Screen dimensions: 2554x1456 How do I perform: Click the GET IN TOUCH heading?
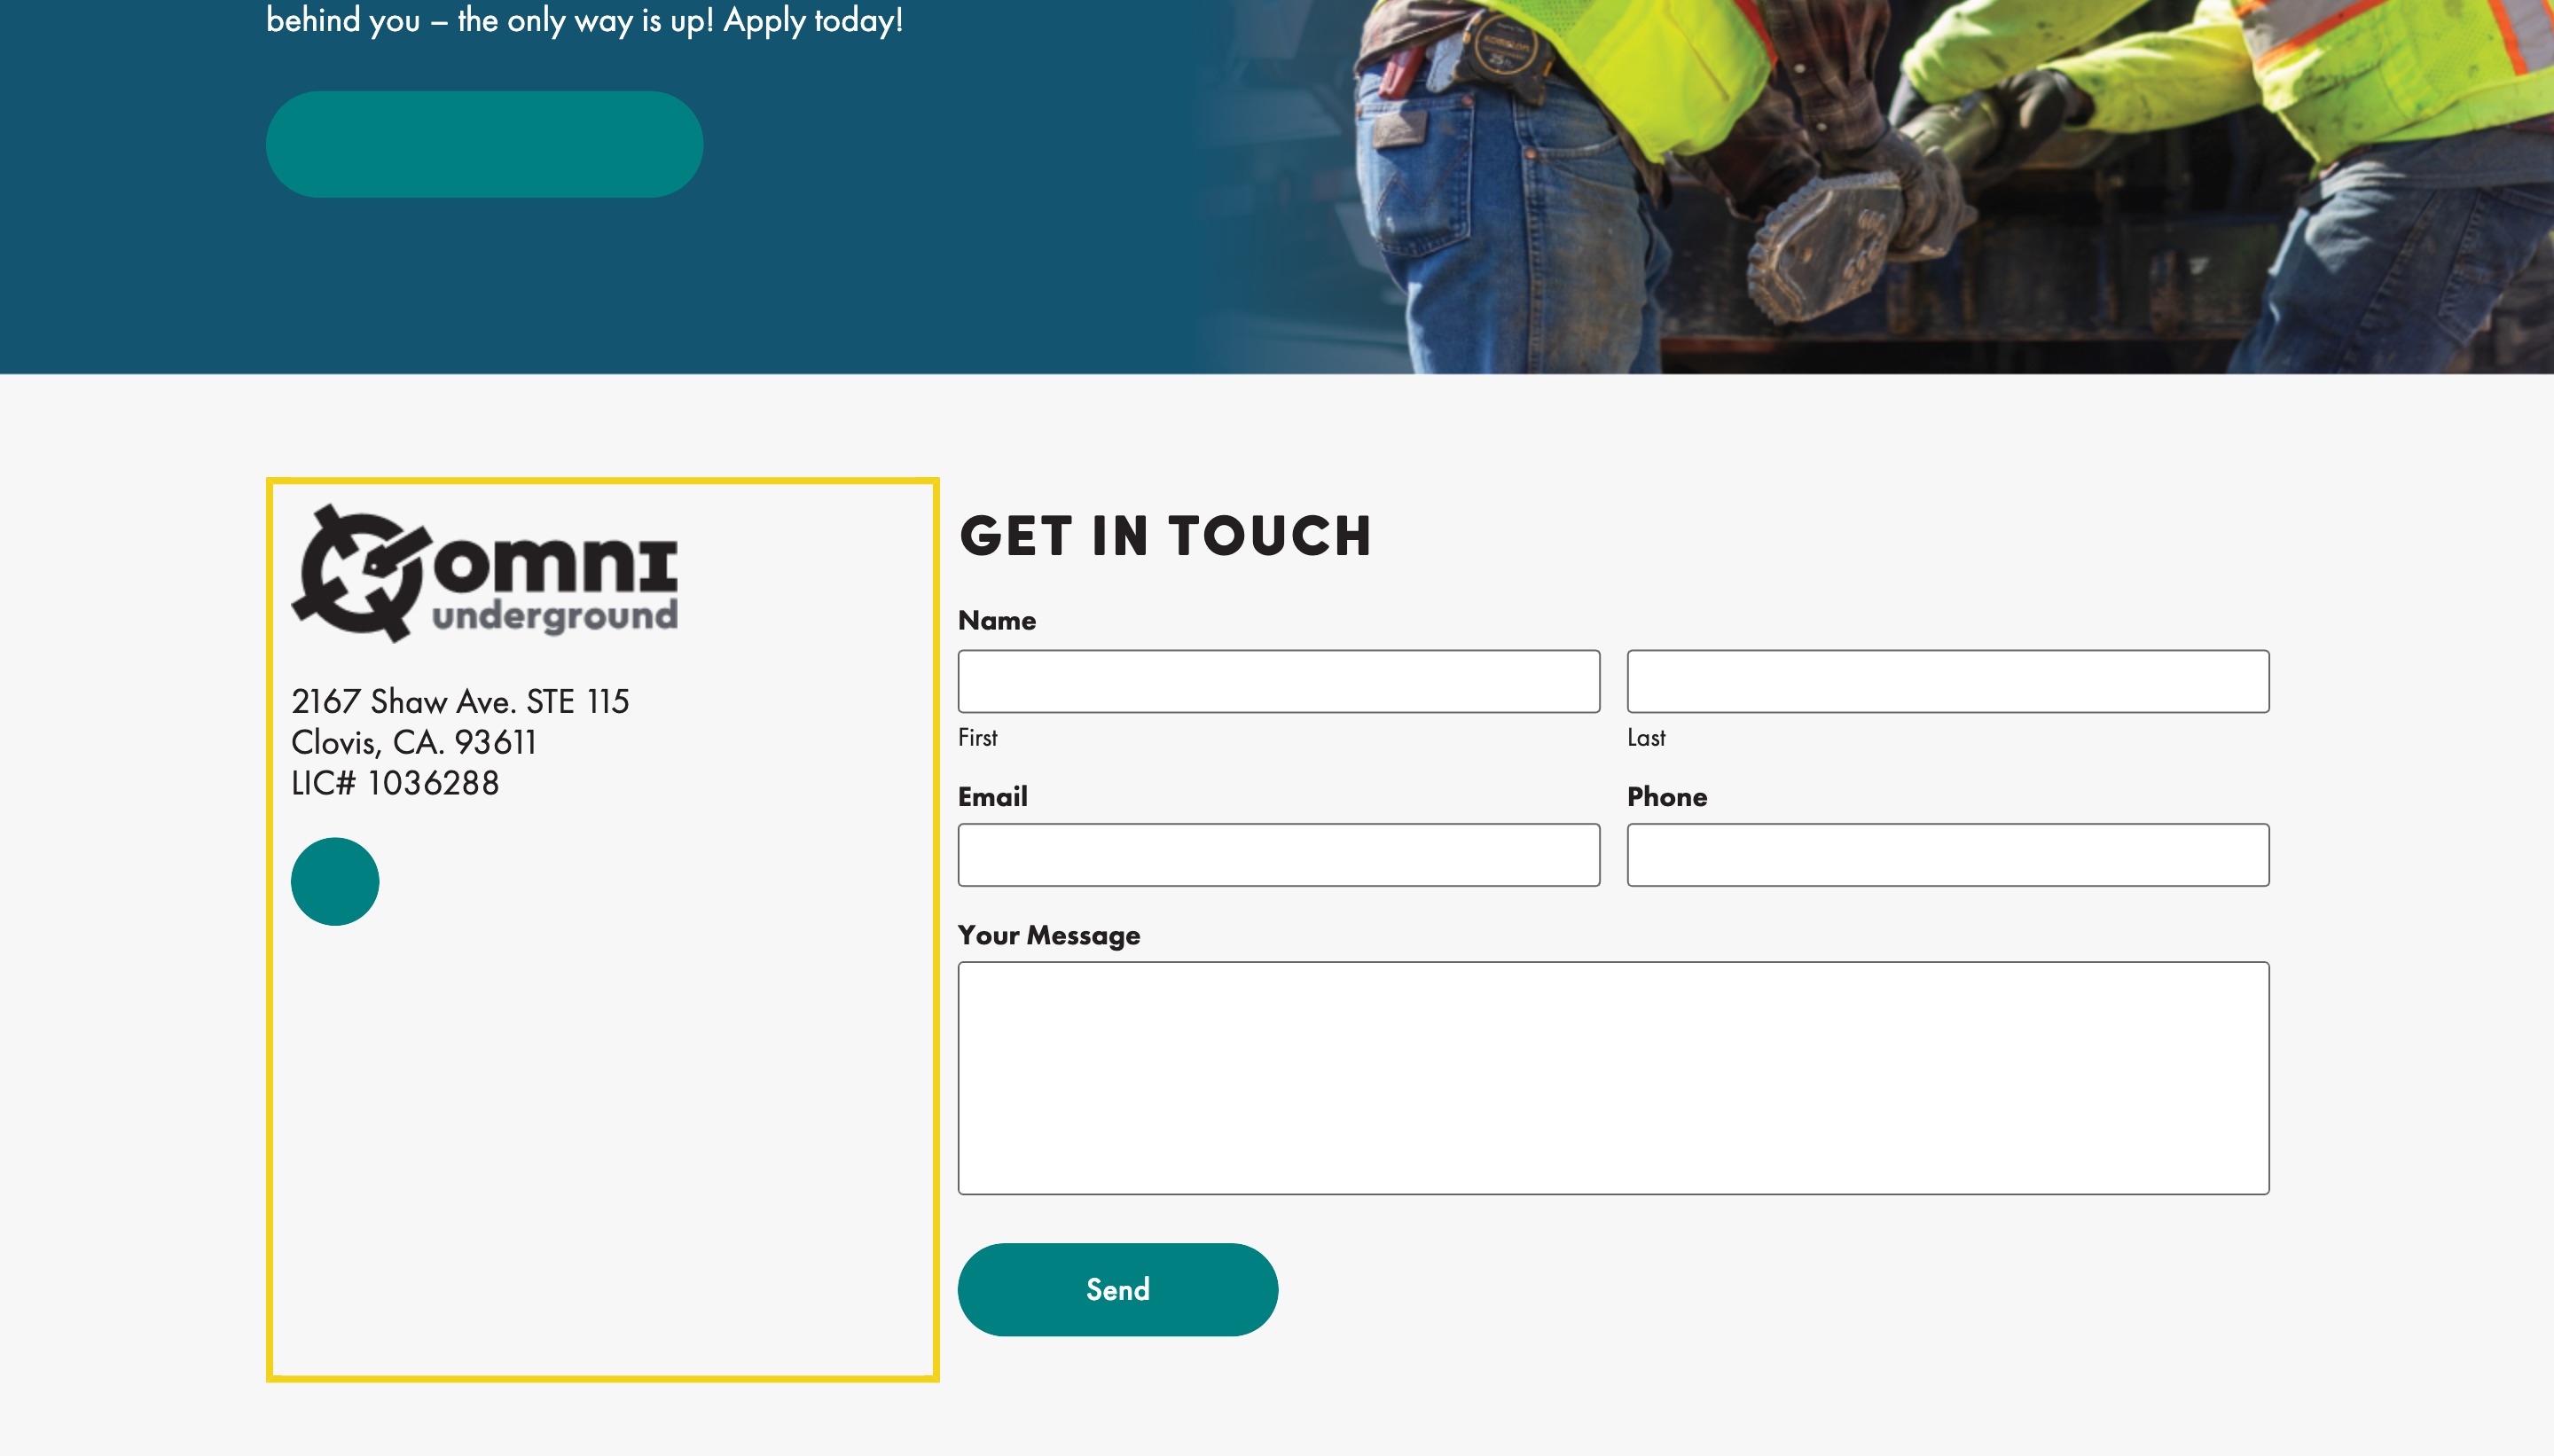pyautogui.click(x=1165, y=536)
